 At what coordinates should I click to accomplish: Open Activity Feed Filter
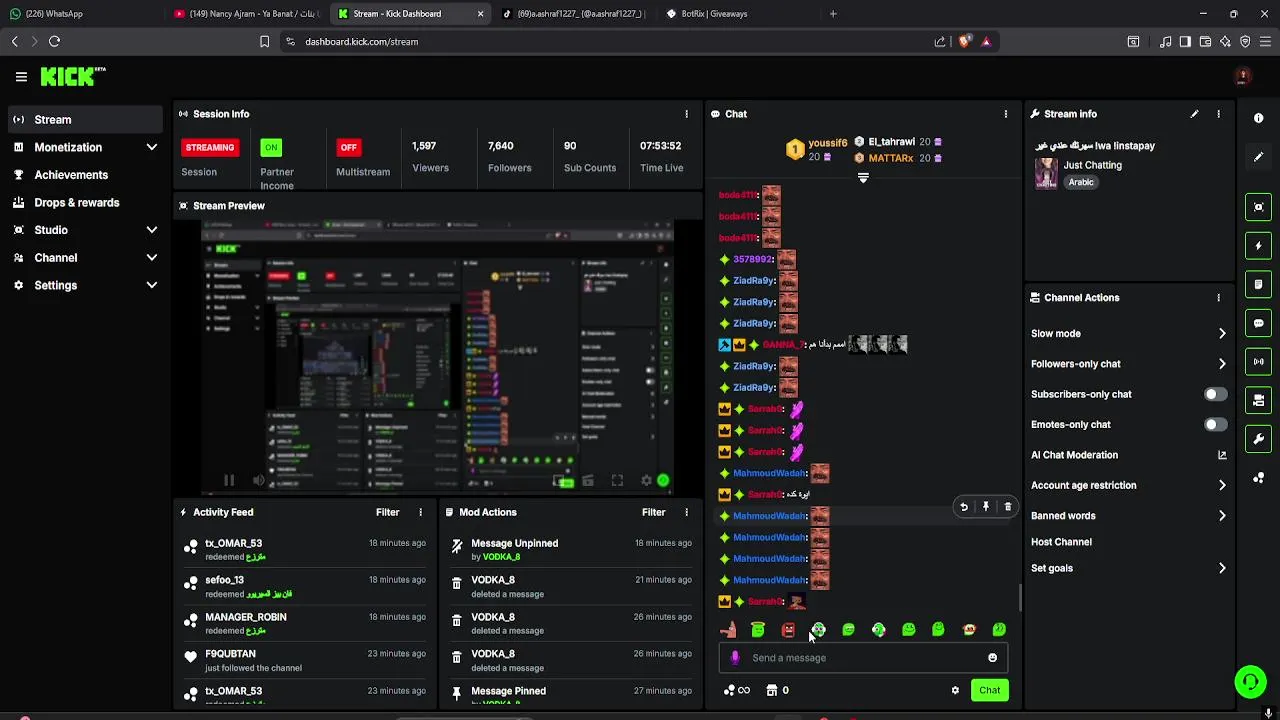(x=387, y=512)
